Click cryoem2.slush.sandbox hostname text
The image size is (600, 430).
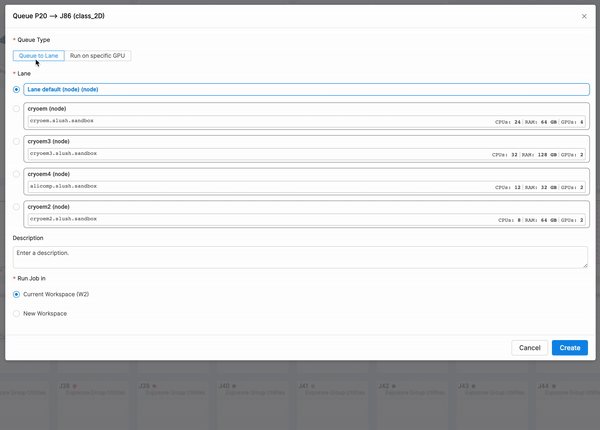click(x=64, y=219)
